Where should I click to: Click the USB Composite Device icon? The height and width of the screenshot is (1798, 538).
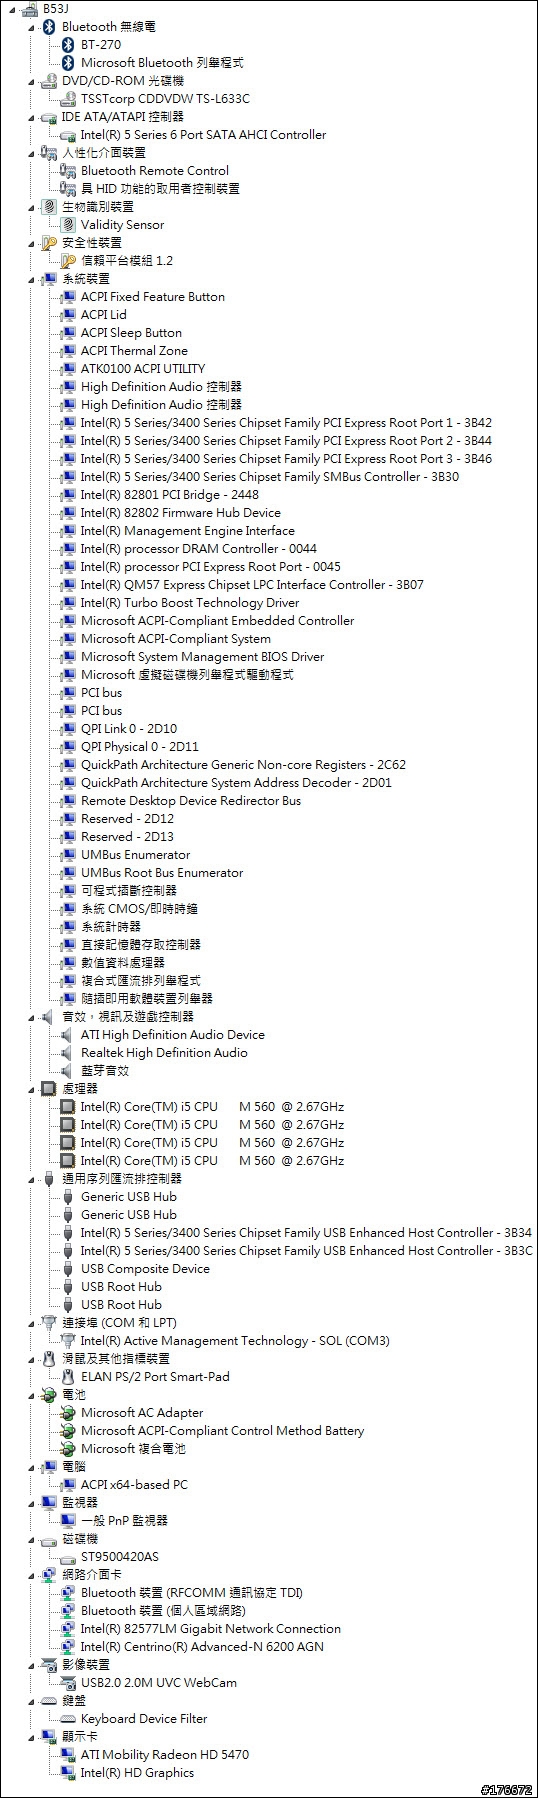tap(68, 1269)
